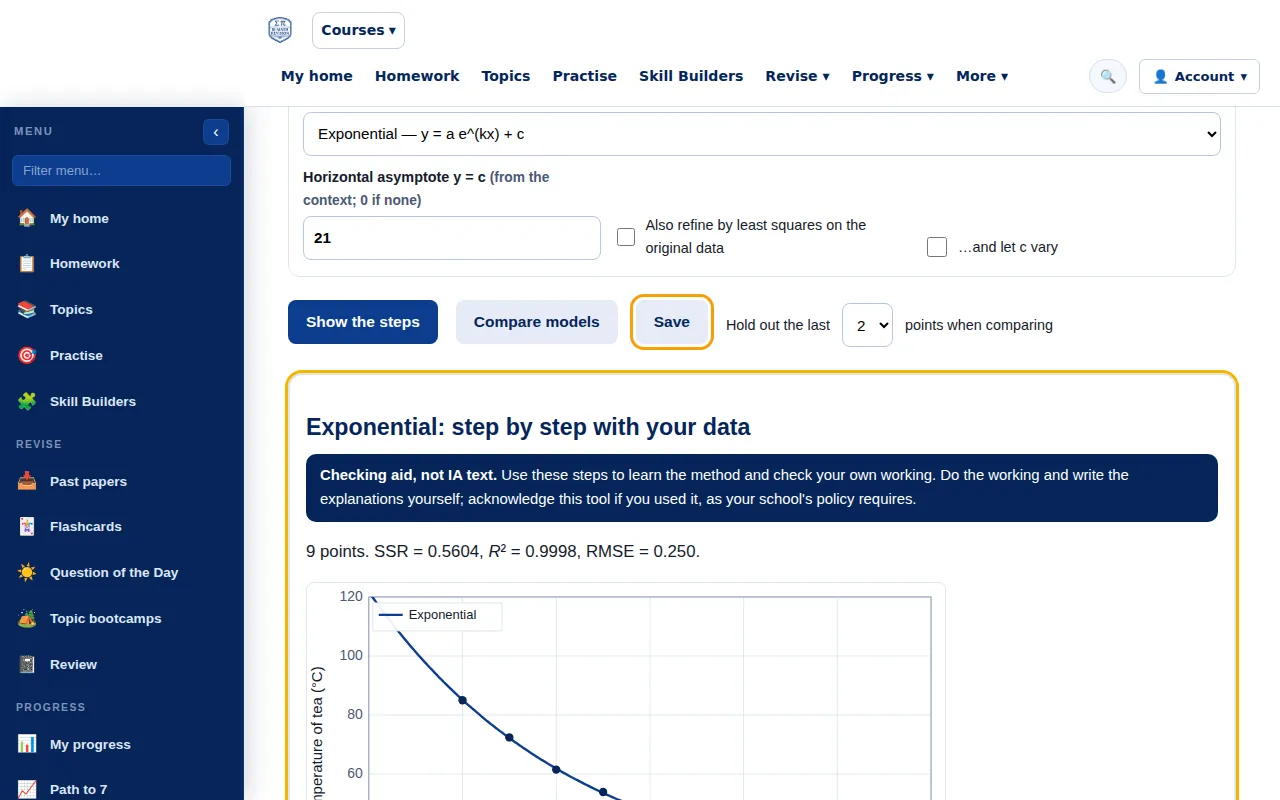
Task: Collapse the sidebar menu with chevron button
Action: point(216,132)
